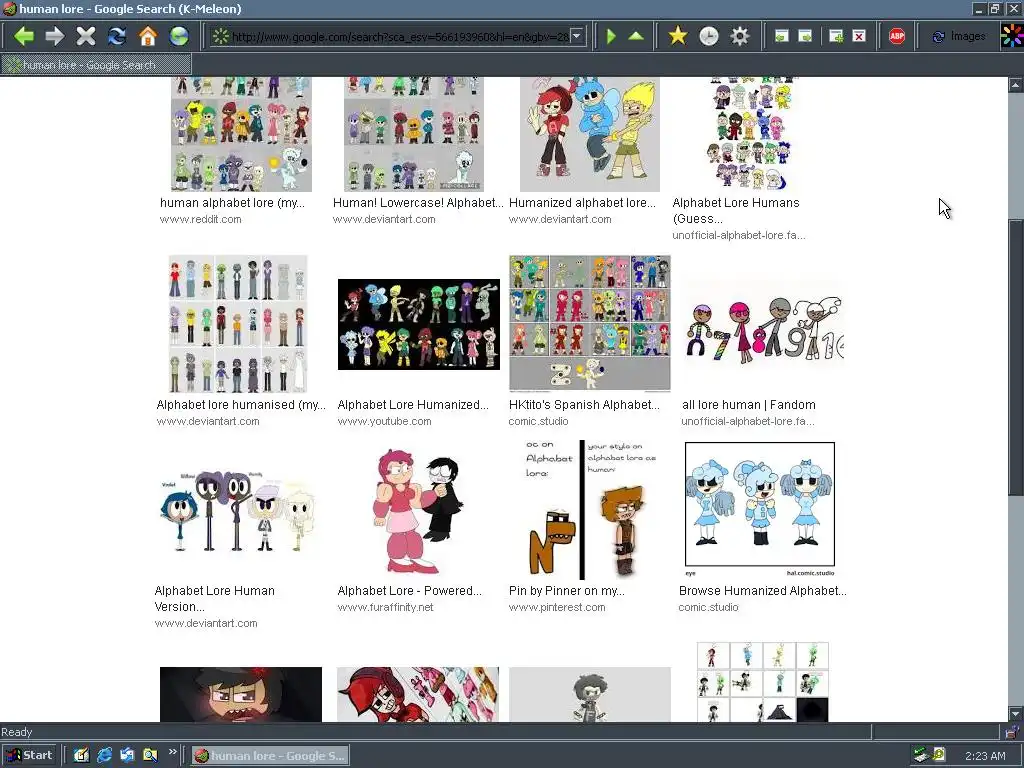The height and width of the screenshot is (768, 1024).
Task: Switch to previous tab via toolbar icon
Action: point(782,36)
